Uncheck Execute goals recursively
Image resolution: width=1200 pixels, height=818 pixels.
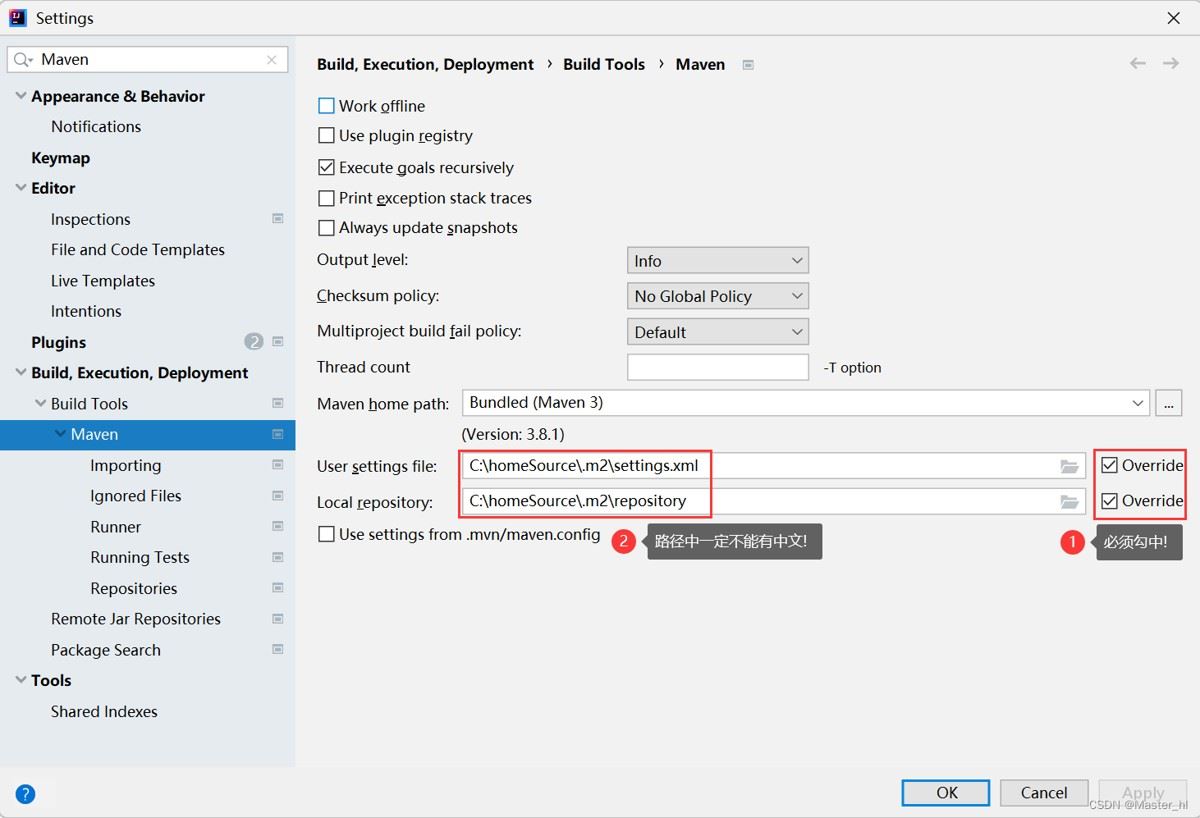click(x=326, y=168)
